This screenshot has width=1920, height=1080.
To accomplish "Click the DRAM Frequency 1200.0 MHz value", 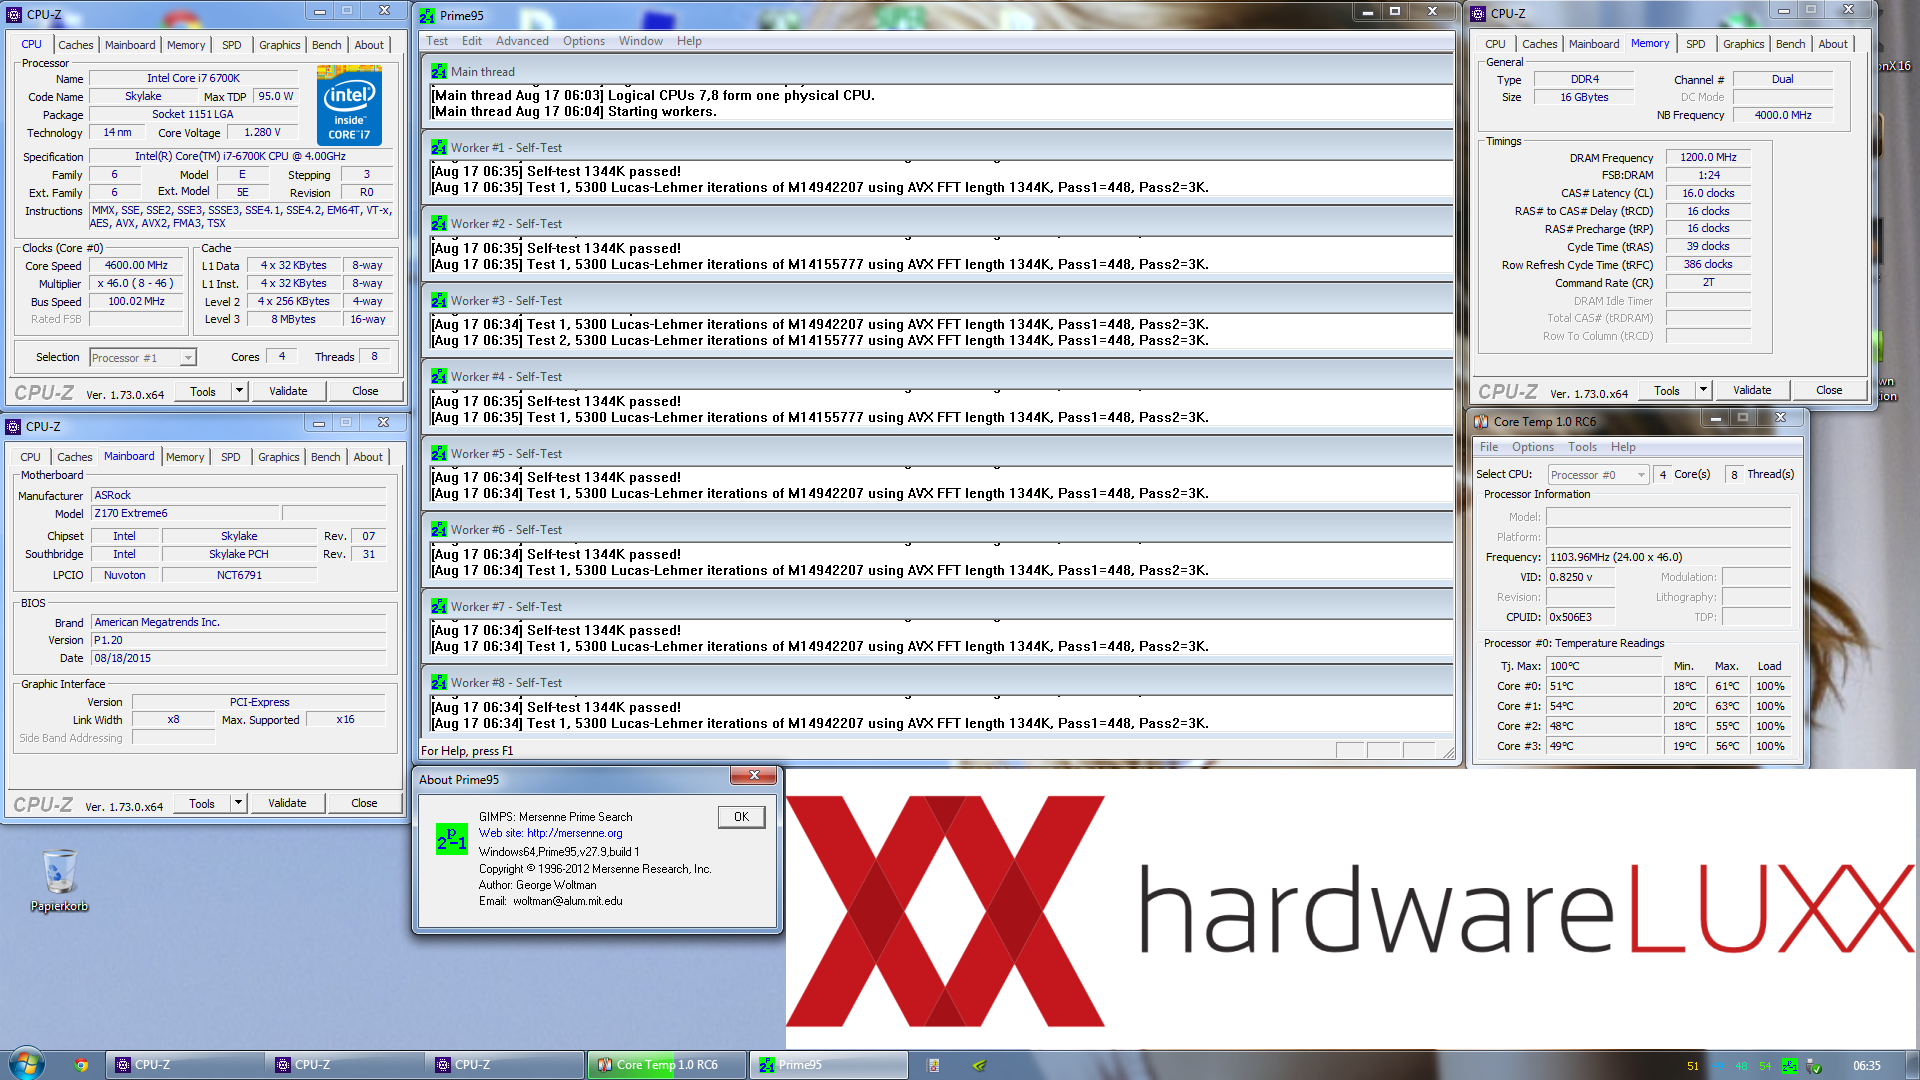I will click(1708, 157).
